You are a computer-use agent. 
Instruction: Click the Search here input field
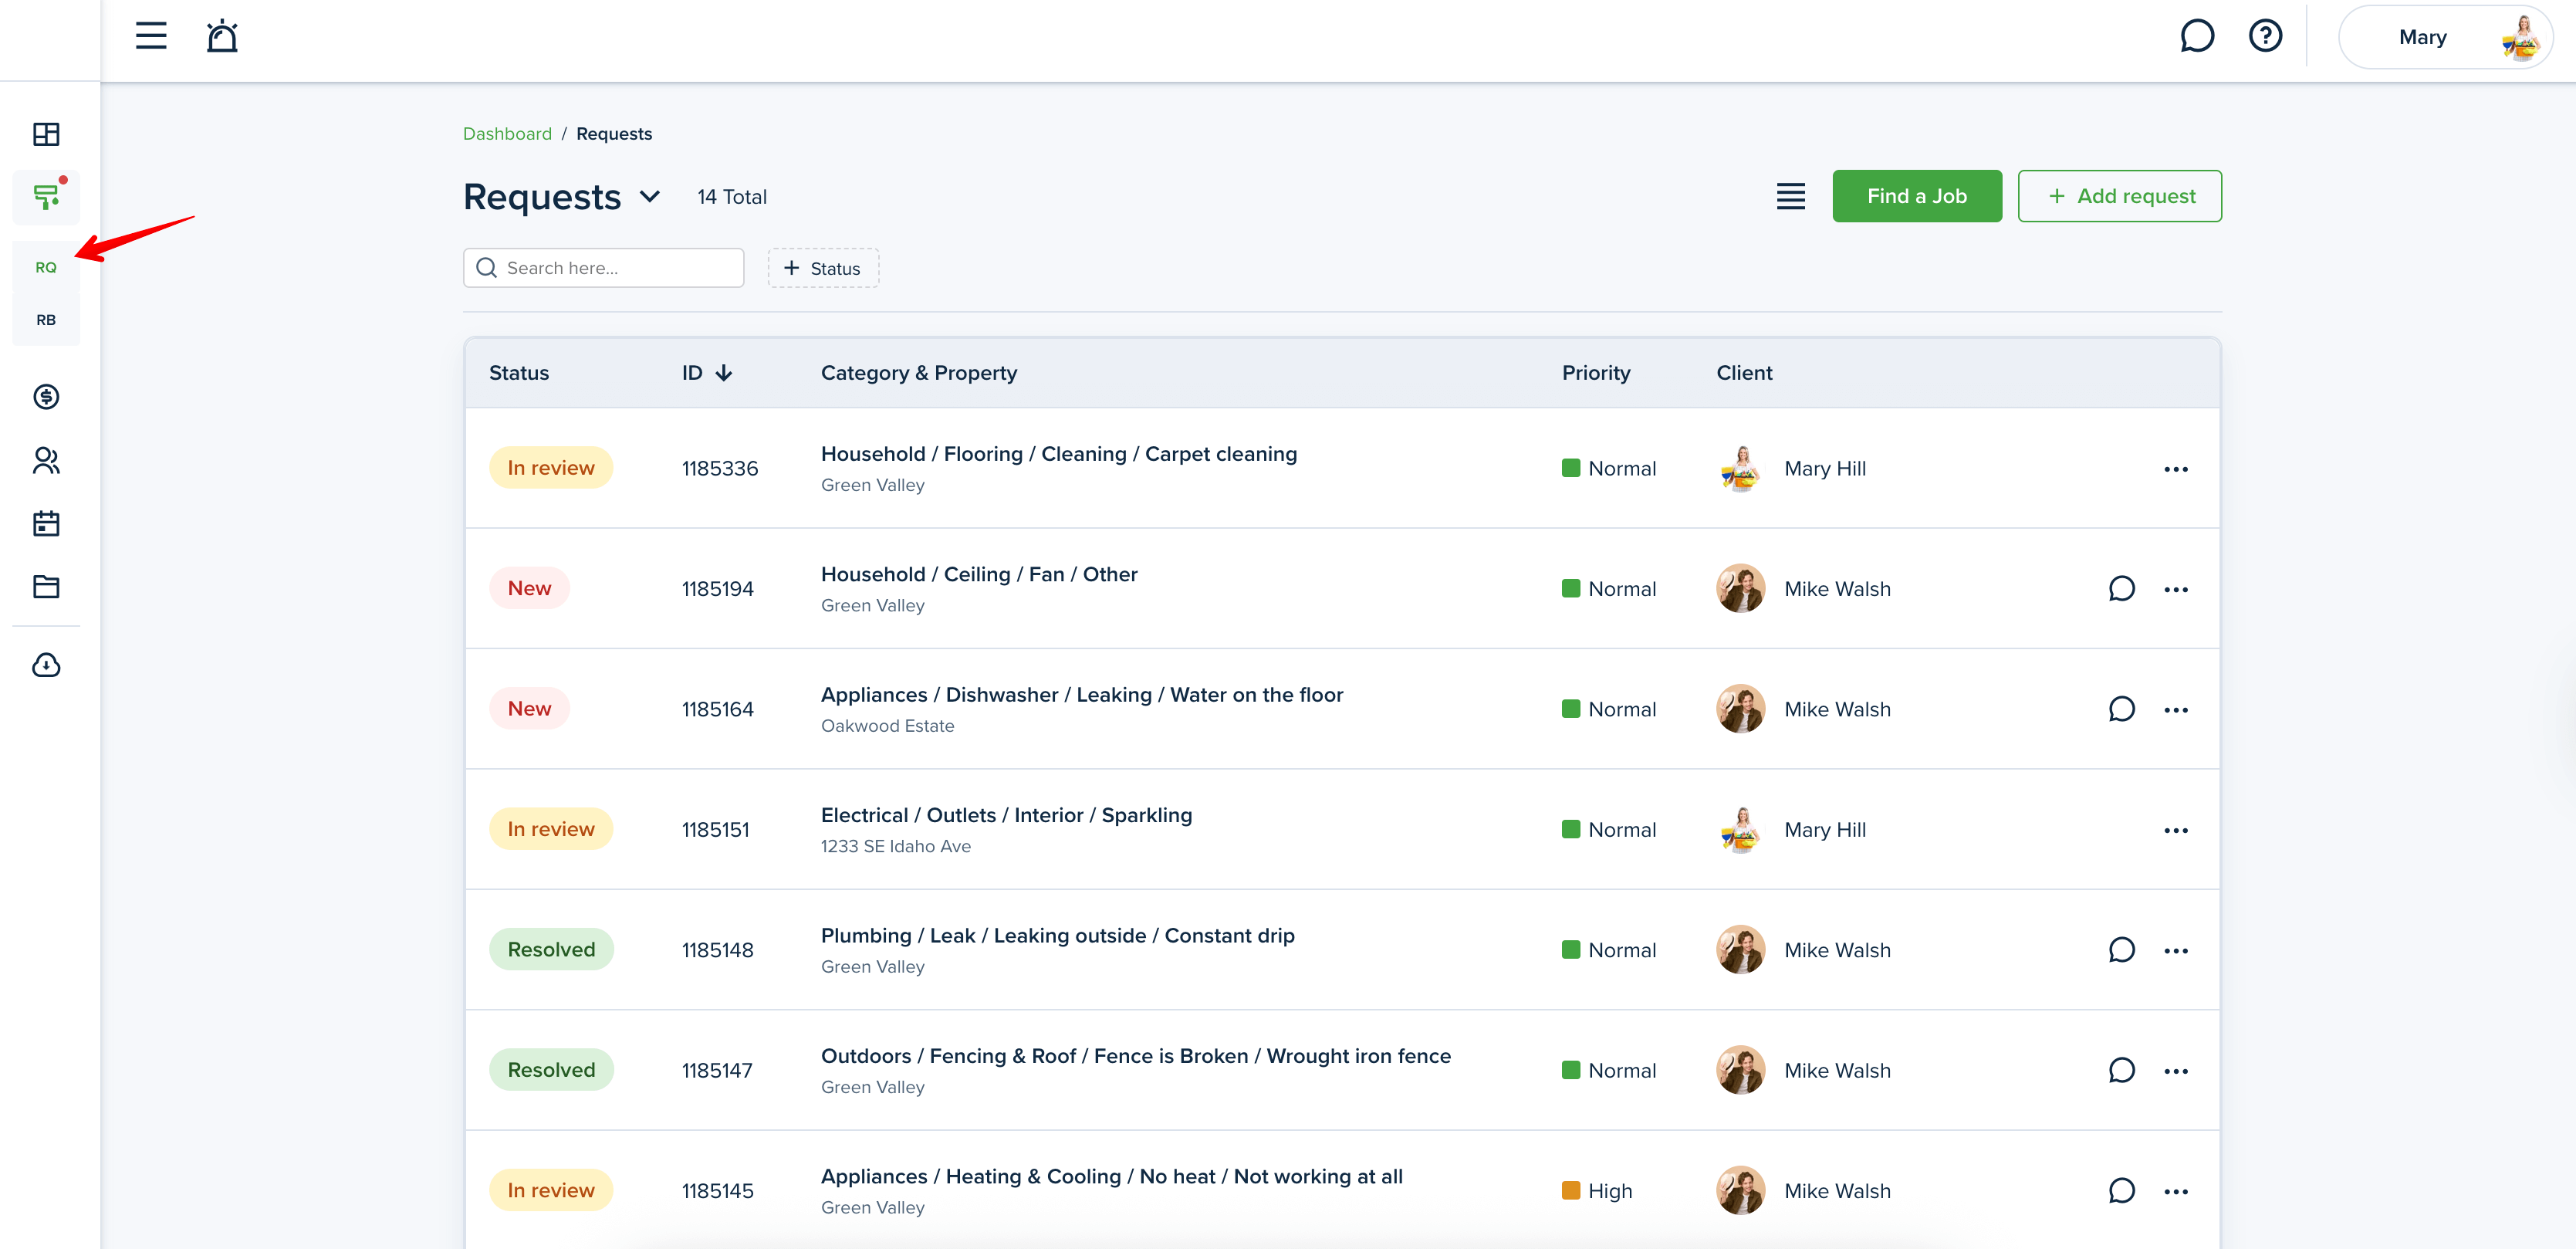(615, 268)
